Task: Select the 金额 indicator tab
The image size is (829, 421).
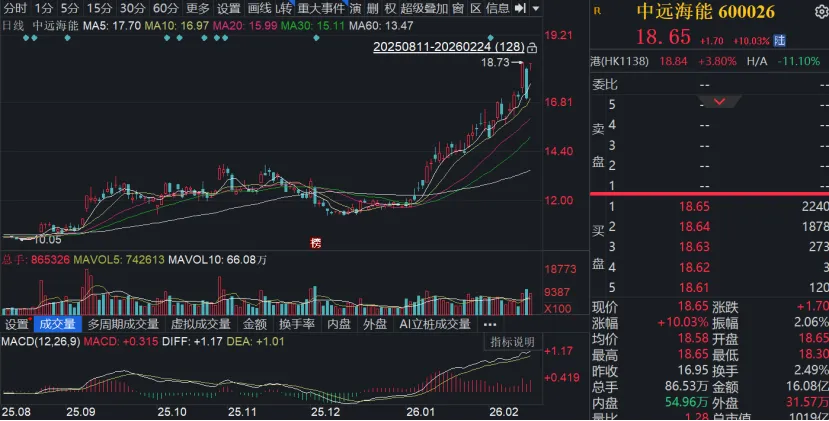Action: [x=255, y=324]
